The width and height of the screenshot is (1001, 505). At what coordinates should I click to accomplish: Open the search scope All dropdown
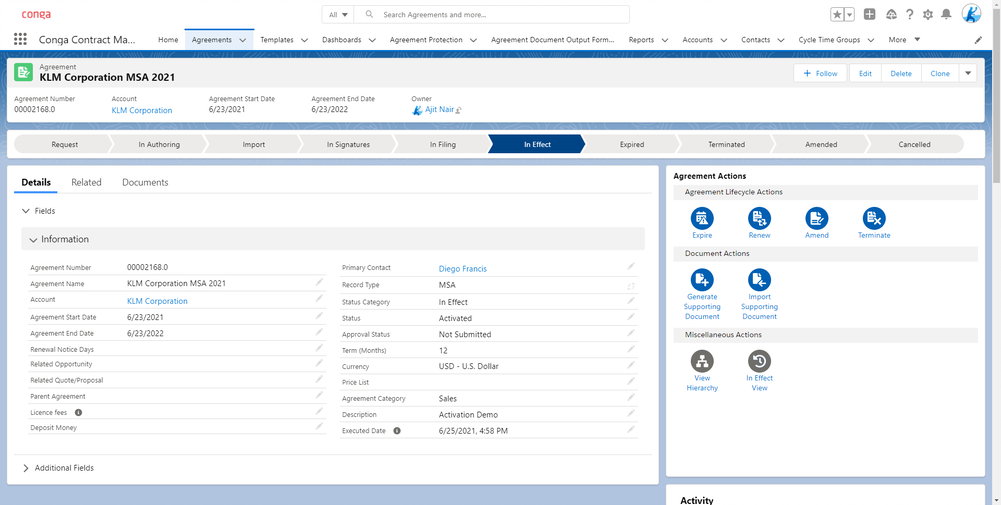pyautogui.click(x=338, y=14)
